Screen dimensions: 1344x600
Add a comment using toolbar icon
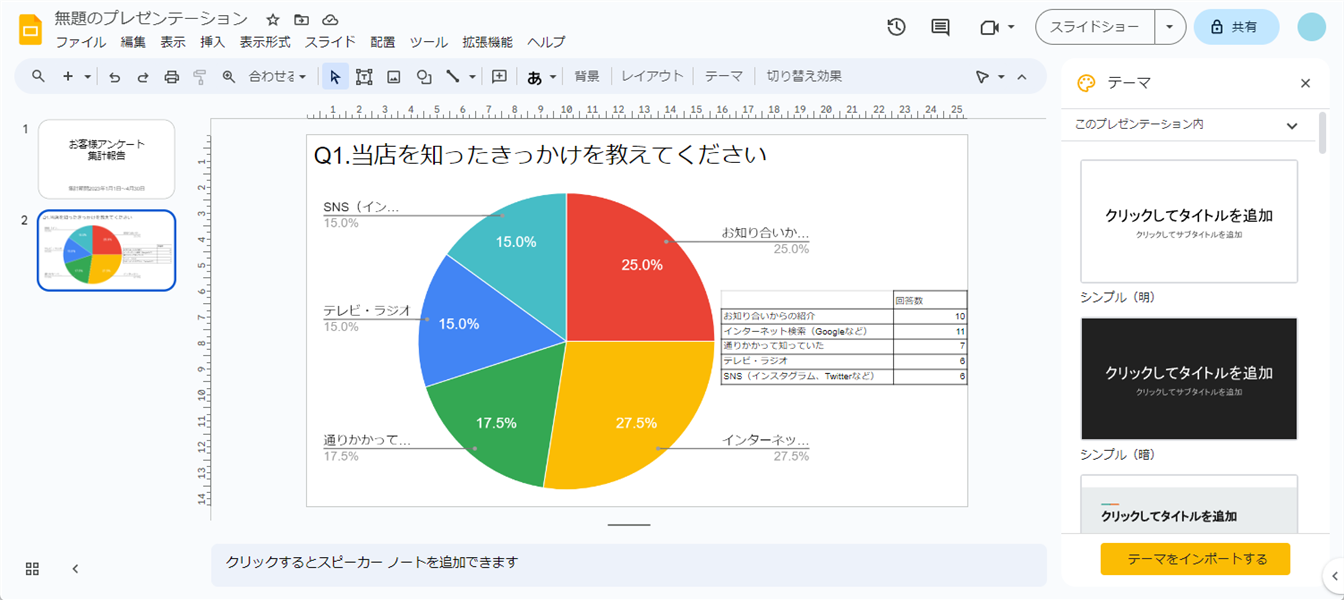tap(500, 77)
